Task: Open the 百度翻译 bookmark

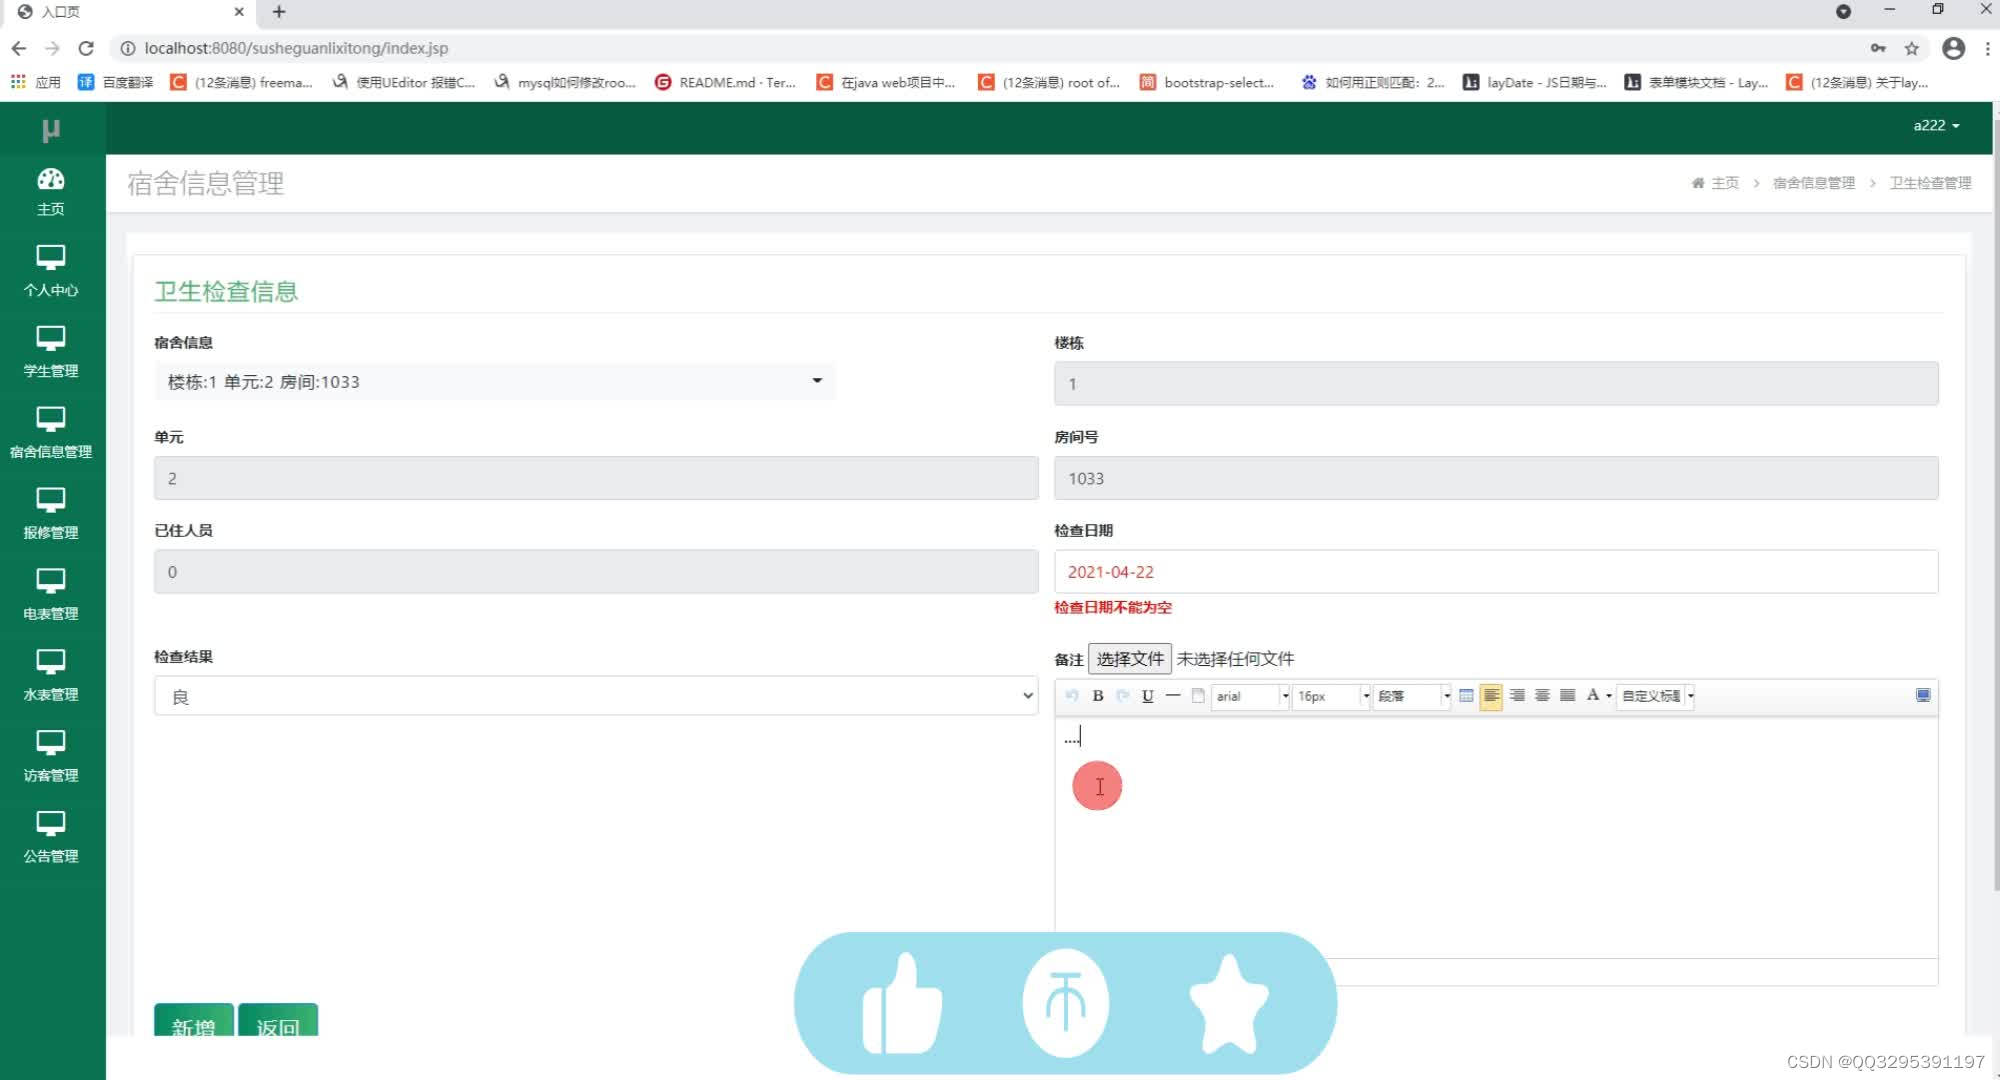Action: 116,82
